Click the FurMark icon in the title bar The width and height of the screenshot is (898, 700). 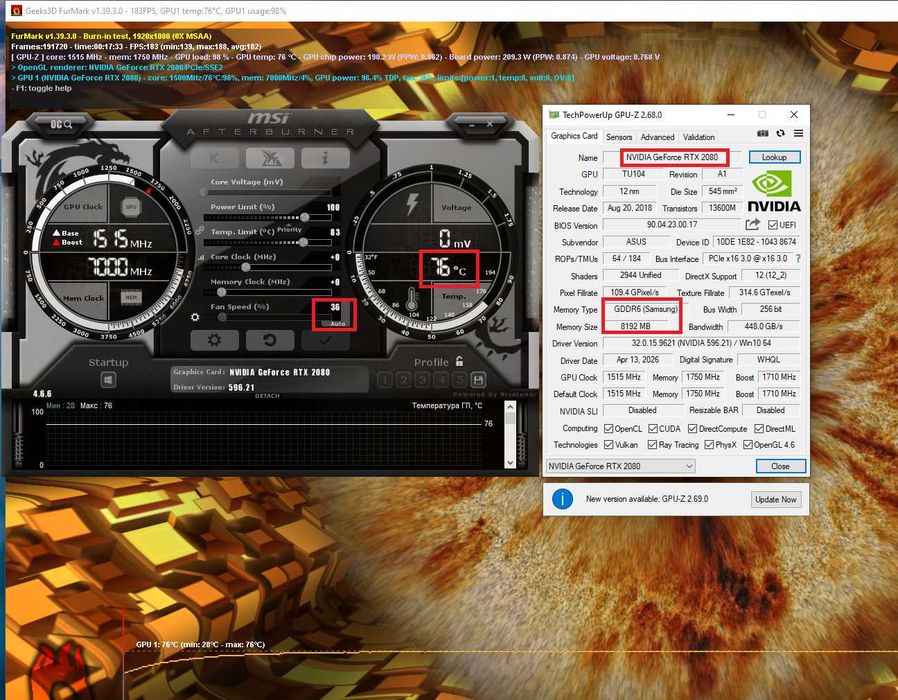pos(17,10)
